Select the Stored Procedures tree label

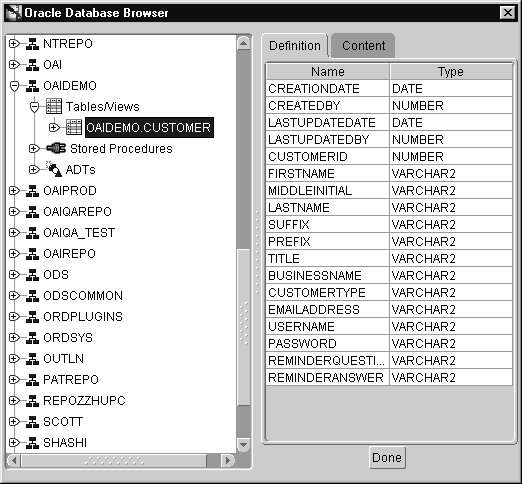coord(121,149)
